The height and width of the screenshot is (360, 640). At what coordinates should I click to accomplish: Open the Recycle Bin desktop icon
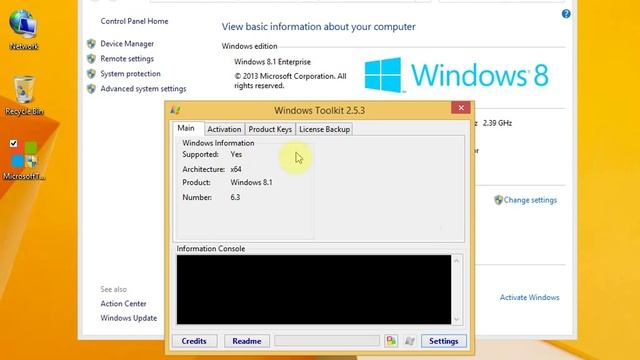[24, 96]
